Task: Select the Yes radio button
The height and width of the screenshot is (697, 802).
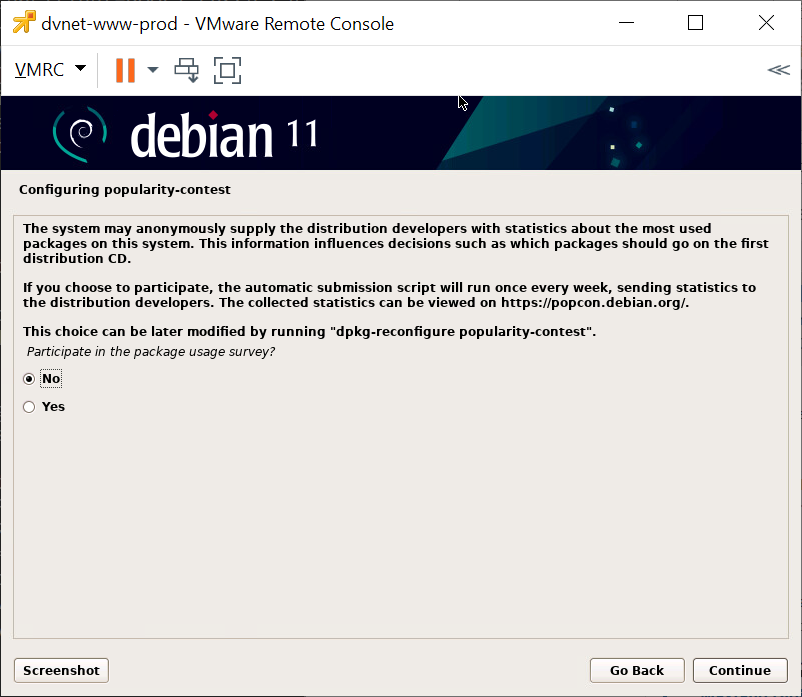Action: tap(29, 407)
